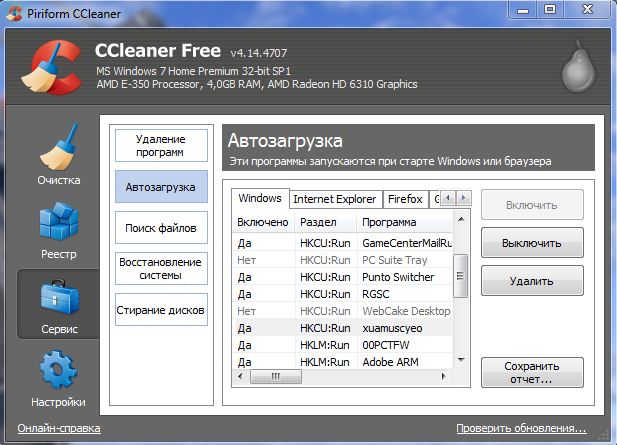This screenshot has height=445, width=617.
Task: Select the RGSC startup entry
Action: click(342, 294)
